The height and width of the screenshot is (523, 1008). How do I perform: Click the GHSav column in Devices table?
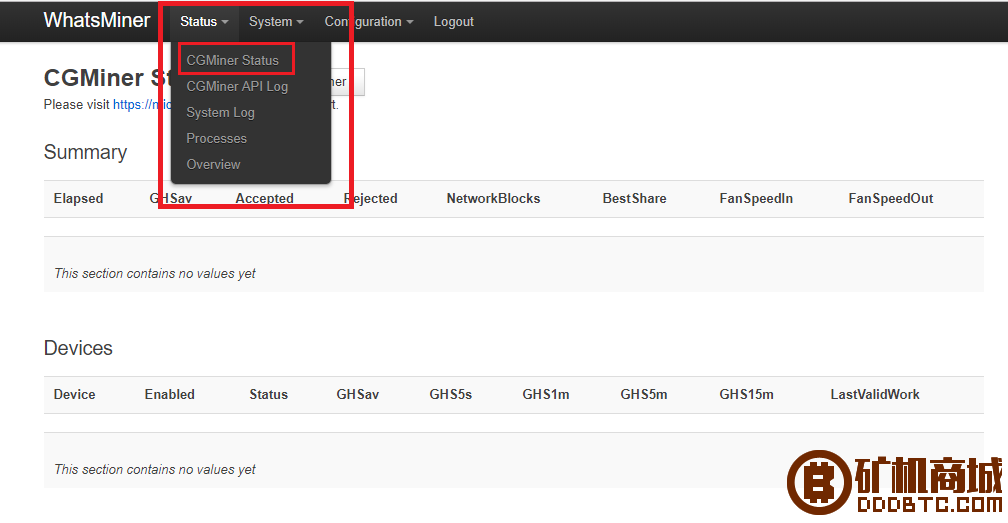[x=357, y=394]
